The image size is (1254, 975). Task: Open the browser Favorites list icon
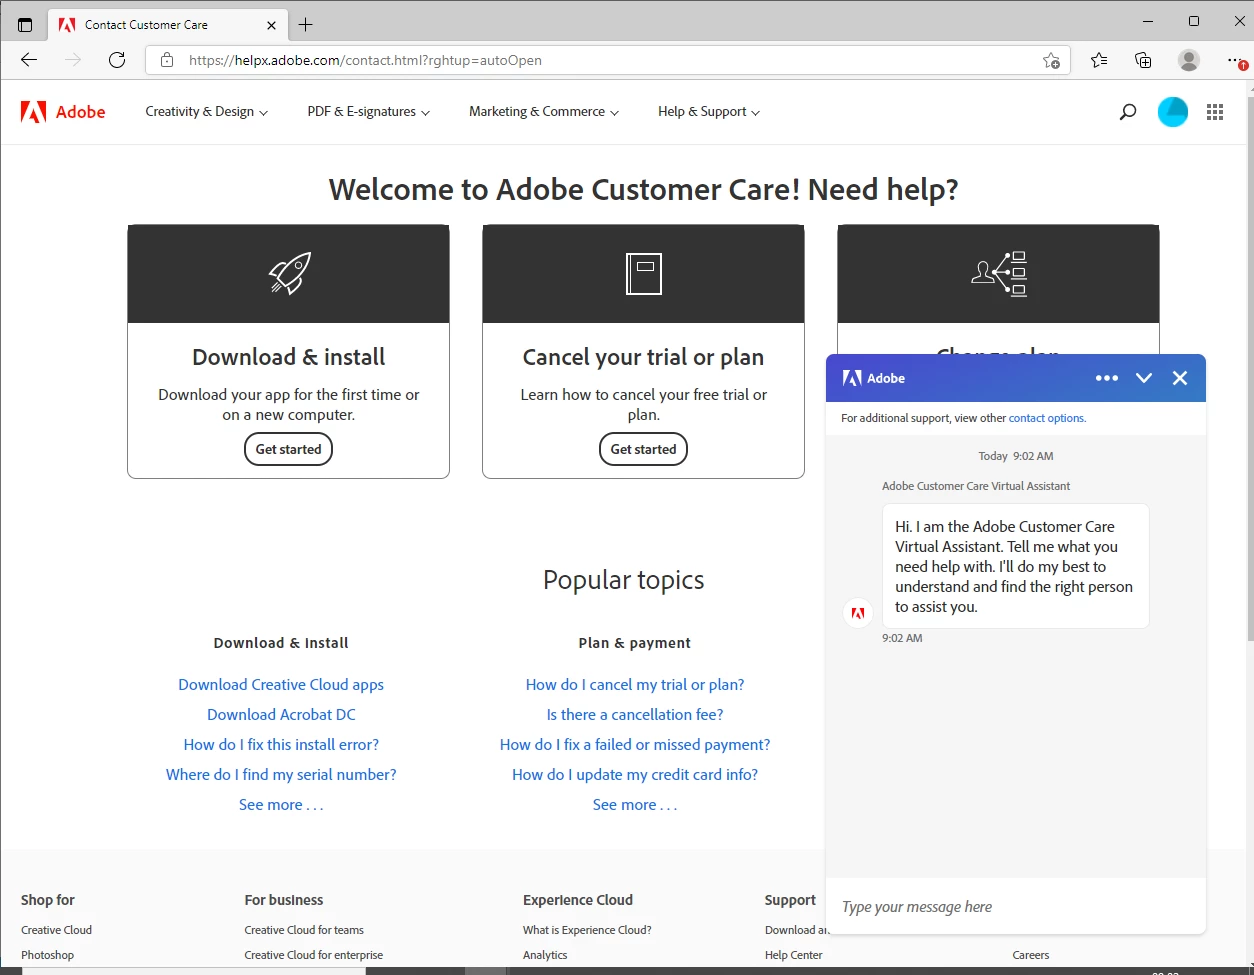pos(1099,60)
